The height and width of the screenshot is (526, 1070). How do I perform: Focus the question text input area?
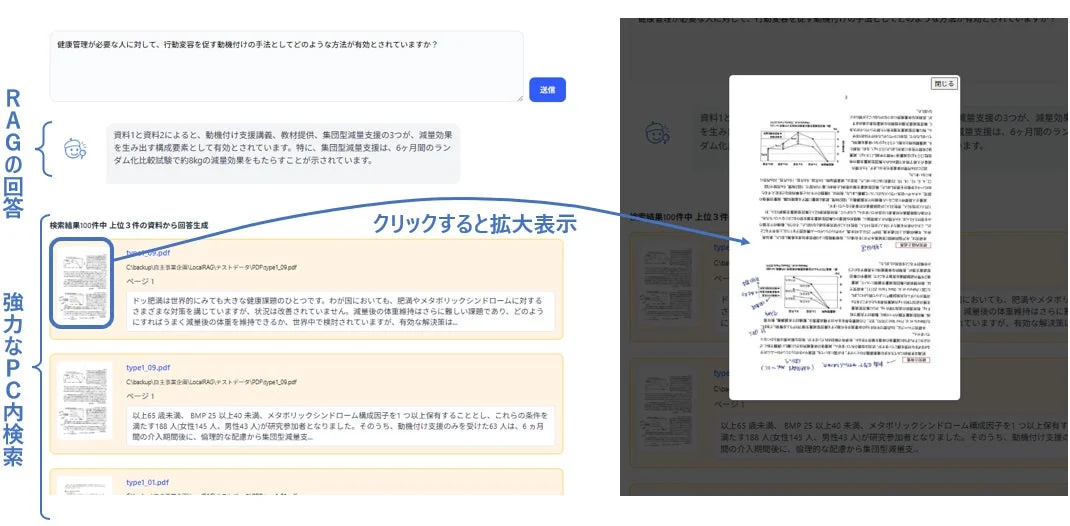tap(287, 66)
